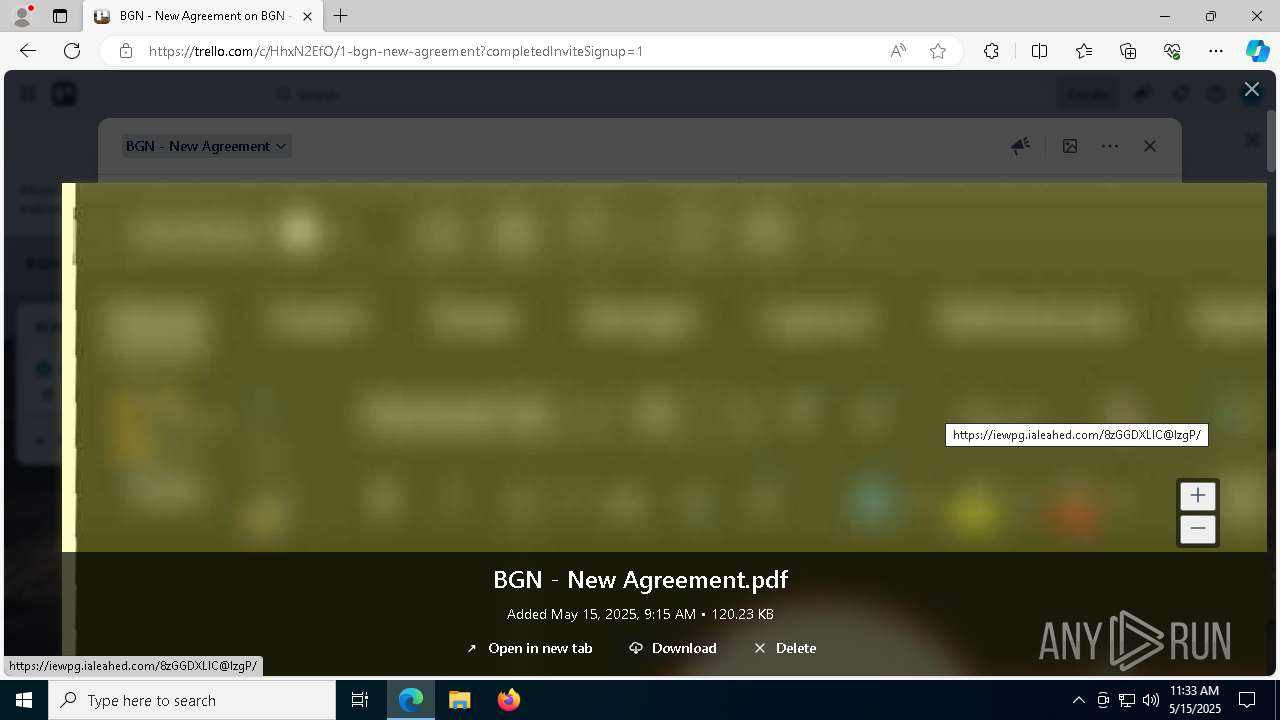Image resolution: width=1280 pixels, height=720 pixels.
Task: Go back to the previous page
Action: (28, 51)
